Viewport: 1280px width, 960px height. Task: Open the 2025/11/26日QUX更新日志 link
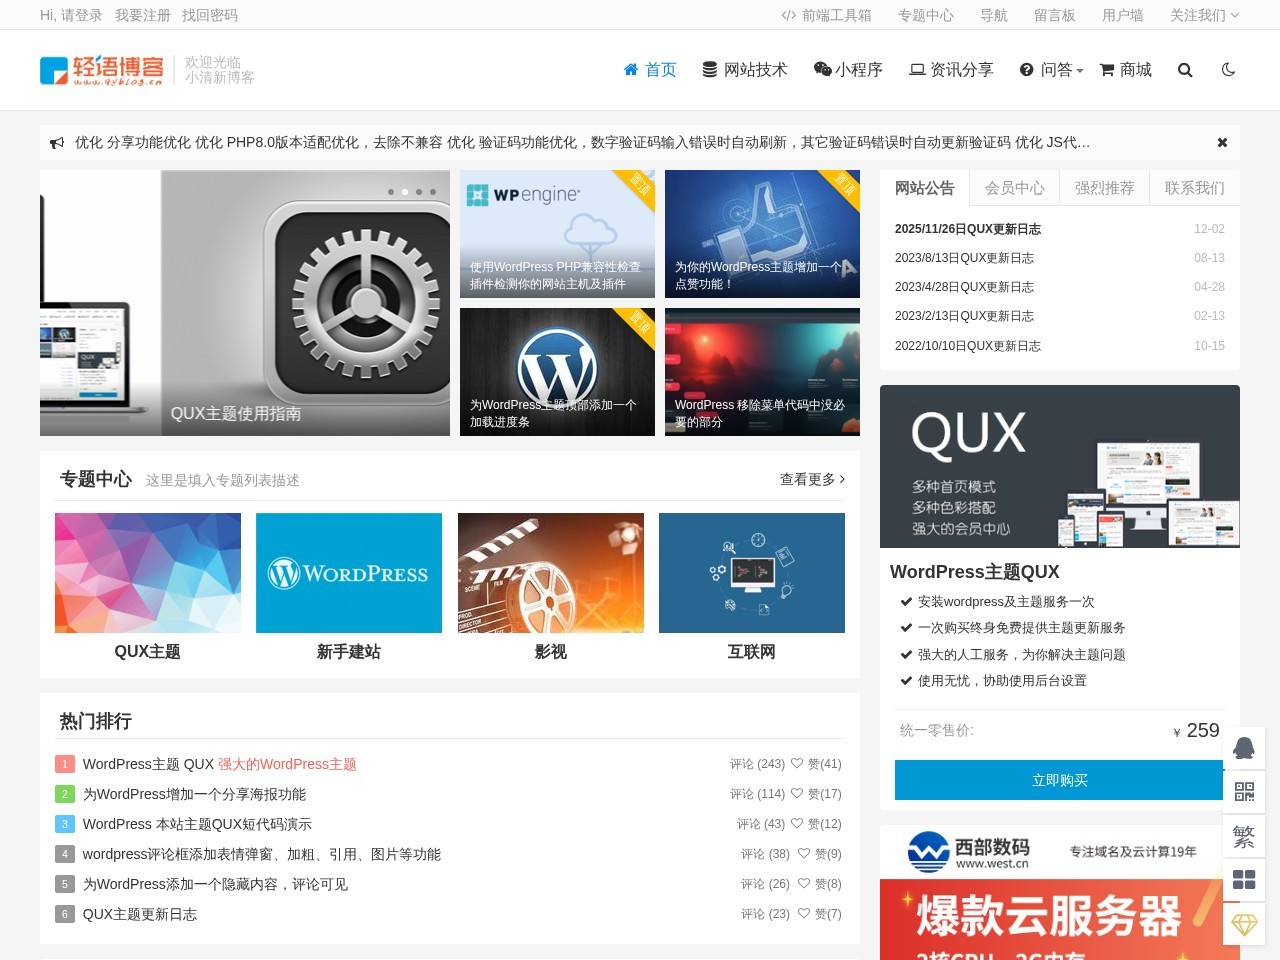[967, 229]
